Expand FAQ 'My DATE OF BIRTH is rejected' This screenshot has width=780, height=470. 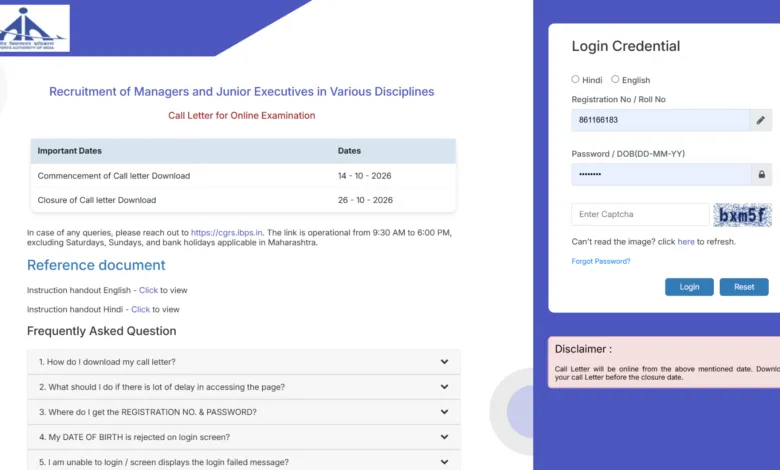pyautogui.click(x=244, y=437)
